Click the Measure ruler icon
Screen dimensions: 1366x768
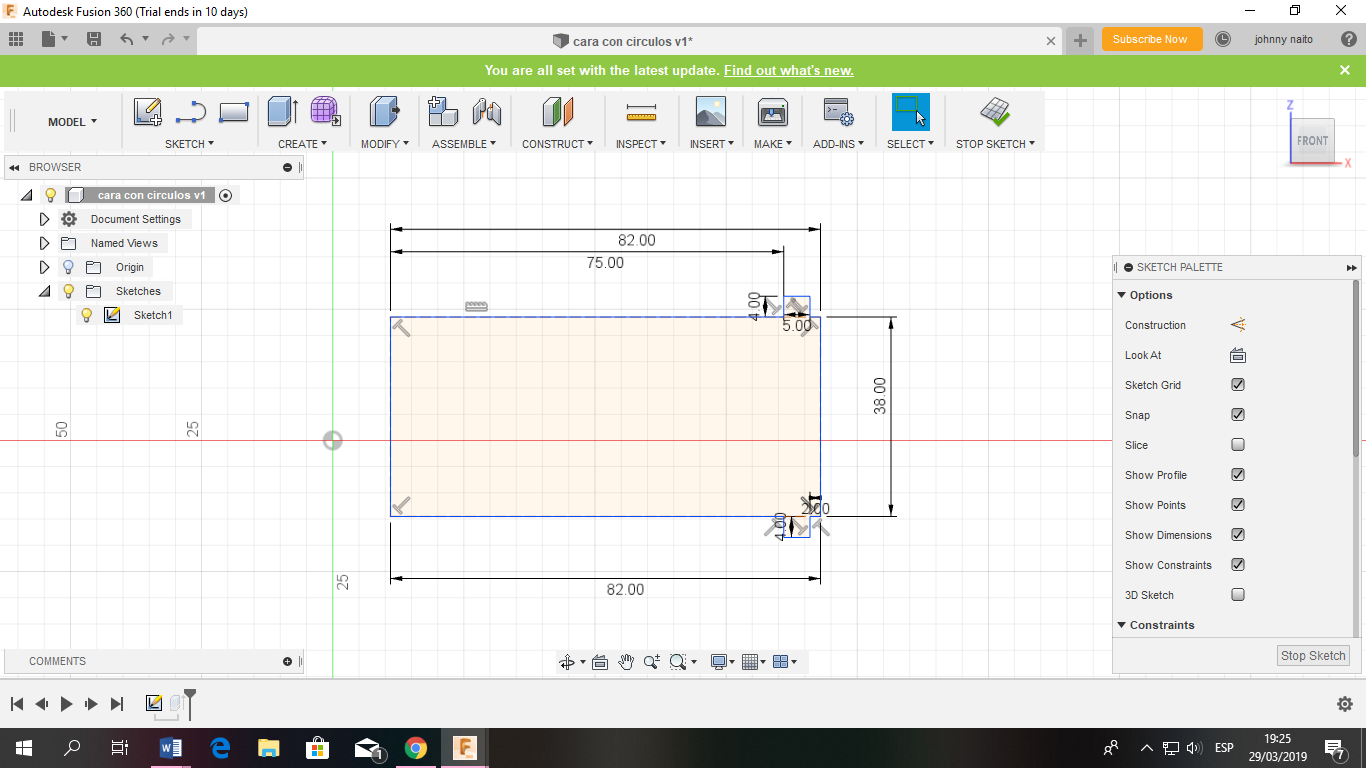point(641,112)
